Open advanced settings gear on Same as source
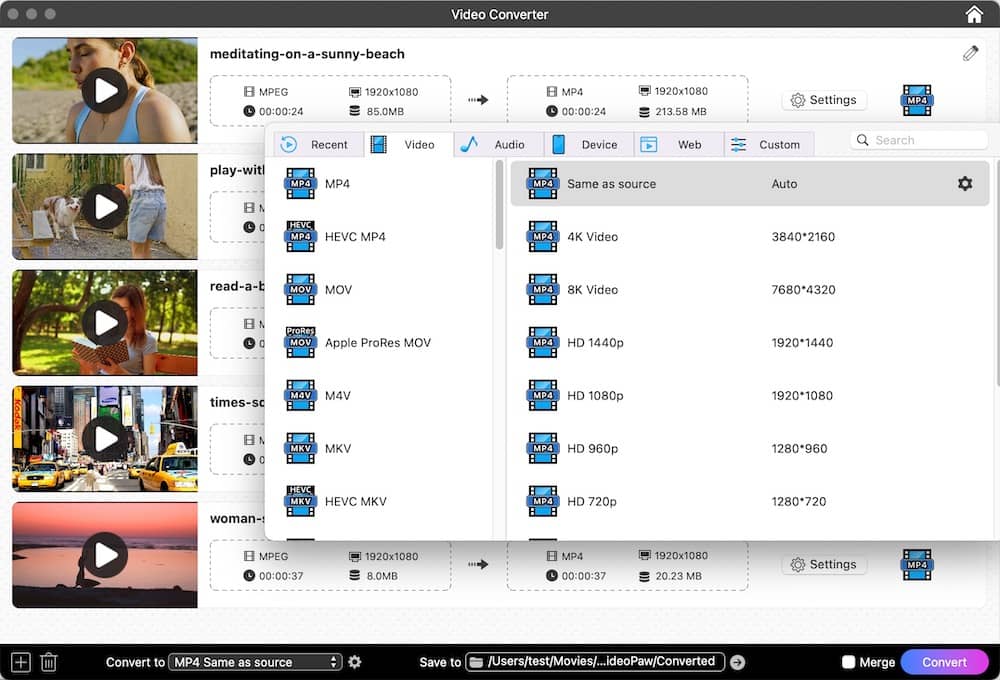 (964, 183)
